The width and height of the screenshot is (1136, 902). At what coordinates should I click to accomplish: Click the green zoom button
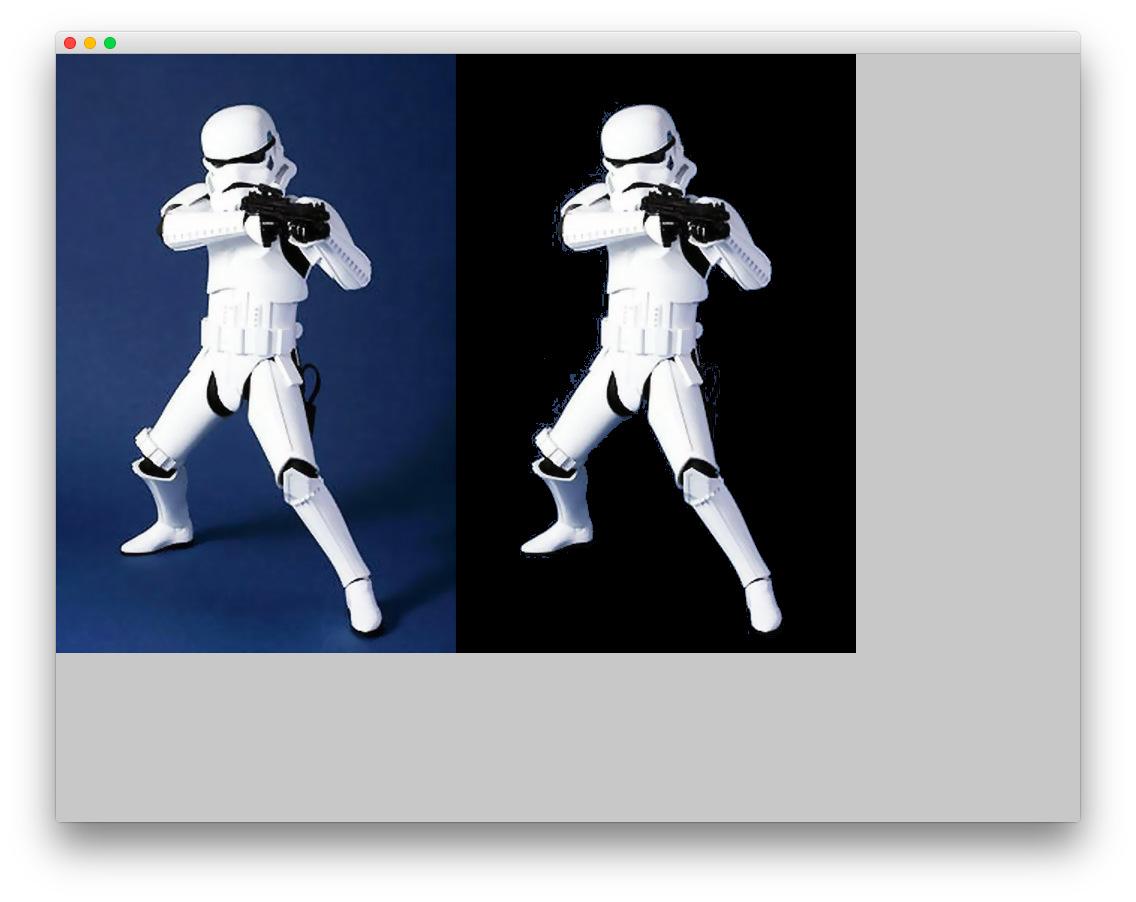pyautogui.click(x=110, y=43)
